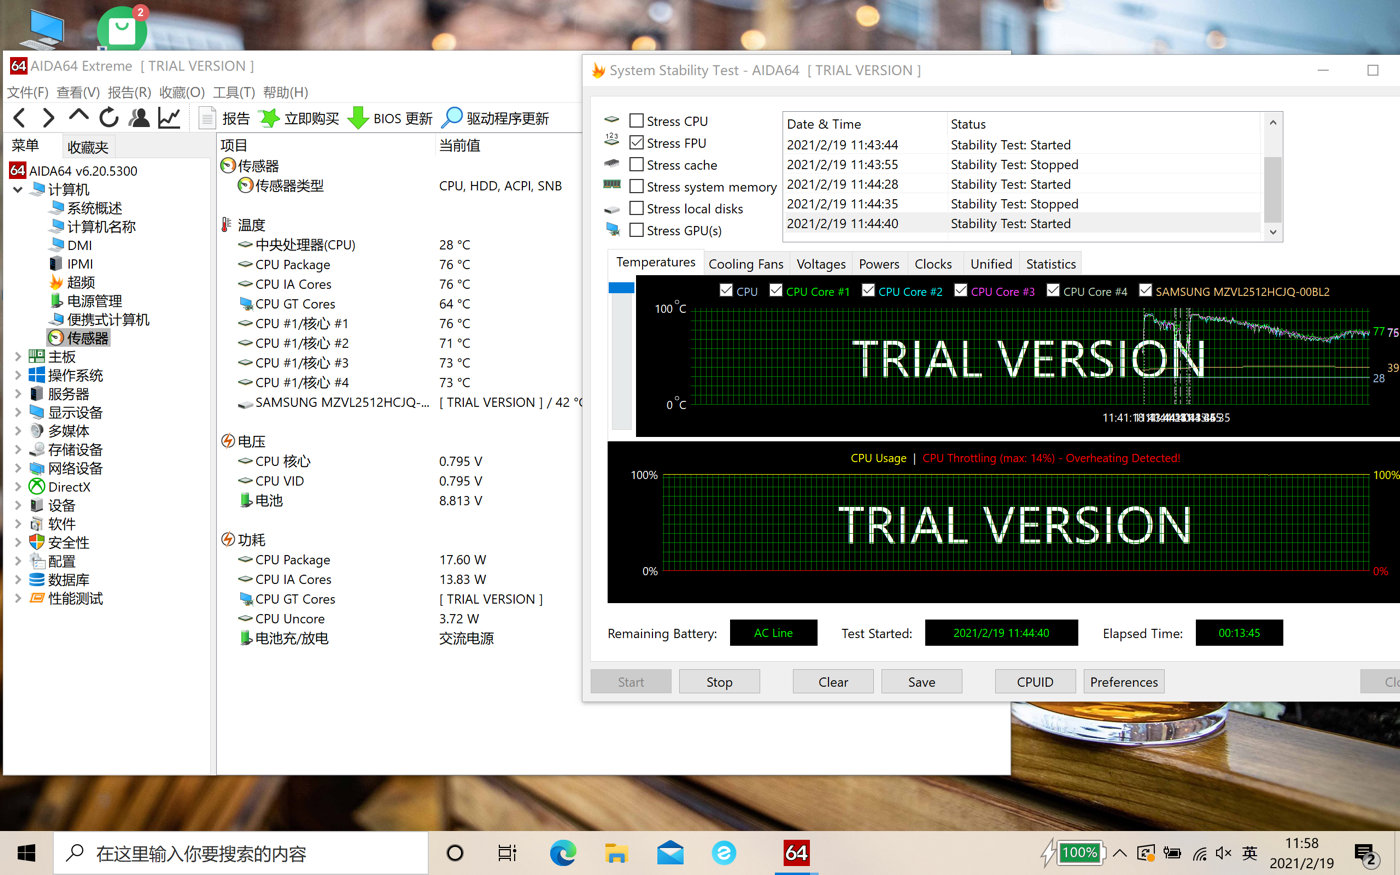Image resolution: width=1400 pixels, height=875 pixels.
Task: Expand the 存储设备 tree node
Action: click(18, 450)
